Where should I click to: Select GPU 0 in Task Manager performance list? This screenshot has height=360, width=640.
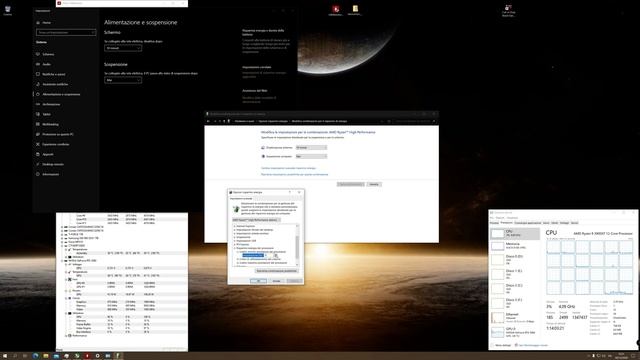point(514,332)
